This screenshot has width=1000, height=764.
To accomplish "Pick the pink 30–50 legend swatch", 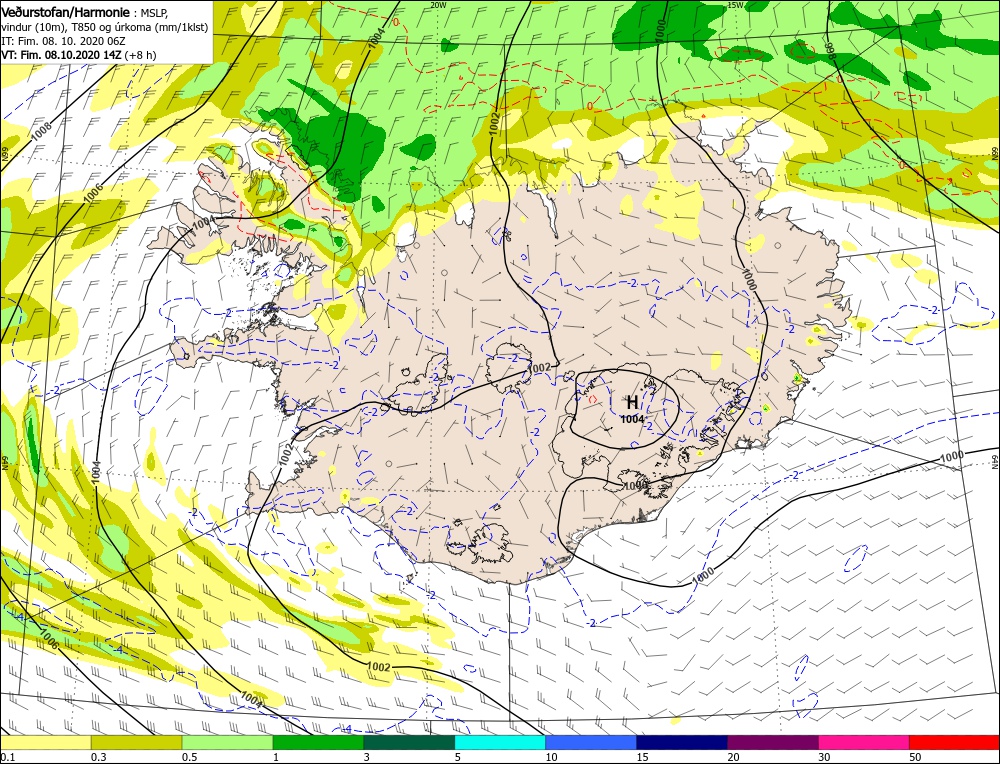I will pyautogui.click(x=864, y=742).
